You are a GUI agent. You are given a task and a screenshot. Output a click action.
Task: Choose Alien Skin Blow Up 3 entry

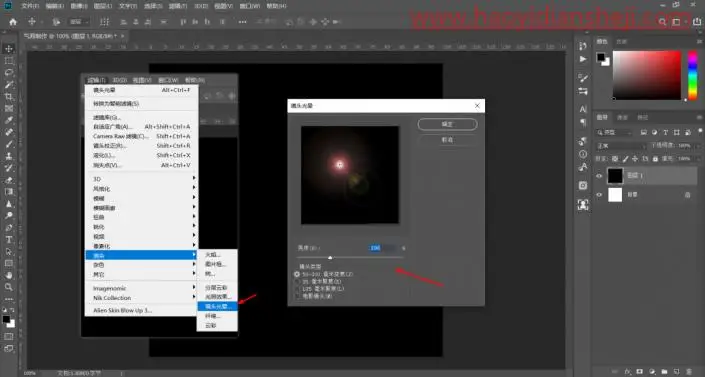tap(141, 310)
